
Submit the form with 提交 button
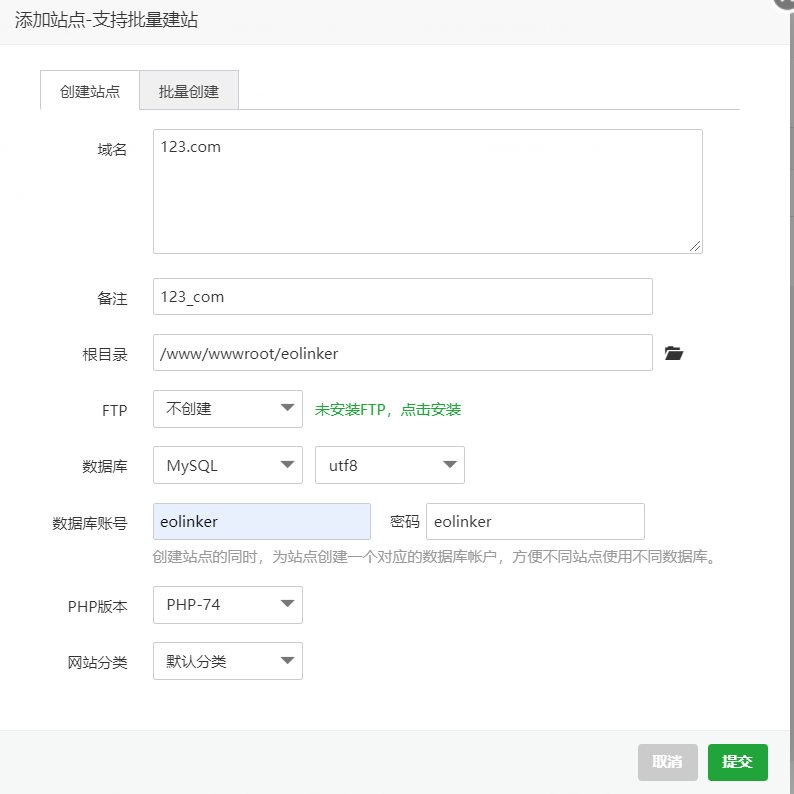[737, 762]
